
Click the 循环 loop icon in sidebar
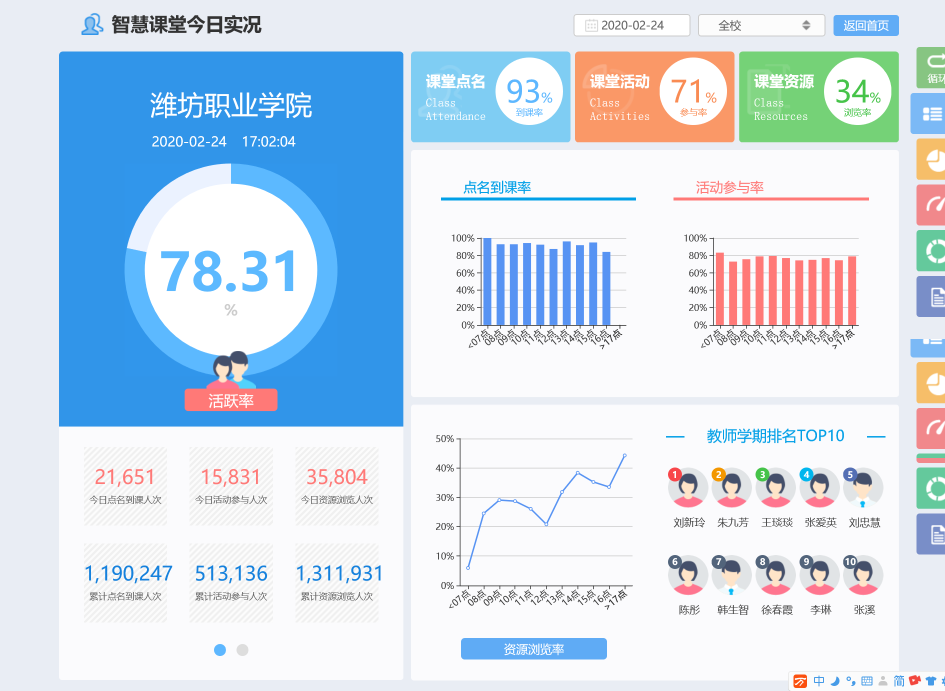[932, 67]
